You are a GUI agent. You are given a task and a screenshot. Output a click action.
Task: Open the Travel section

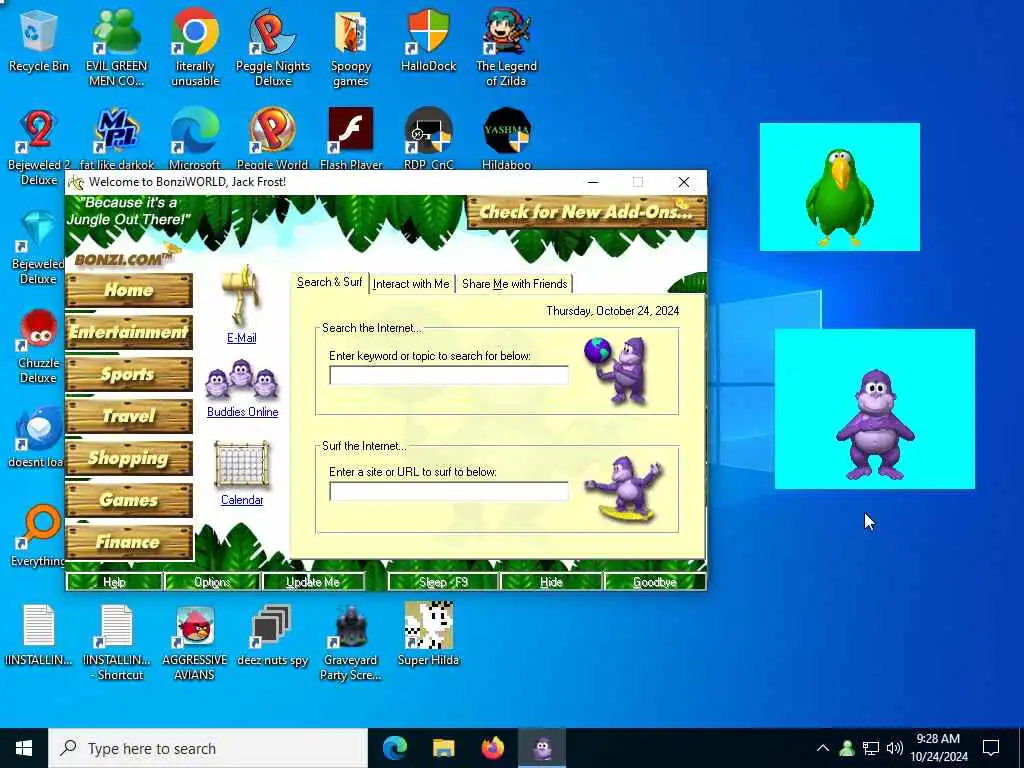coord(129,416)
